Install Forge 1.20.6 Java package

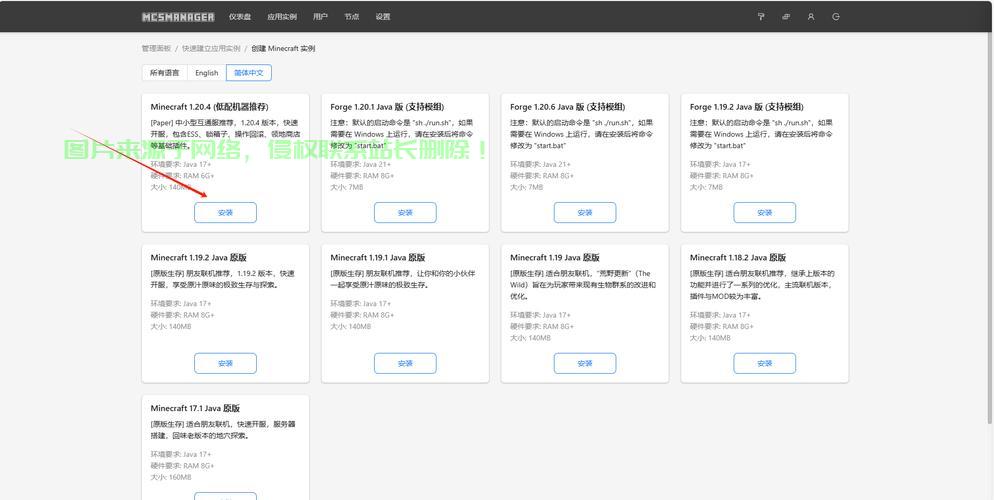(x=584, y=213)
